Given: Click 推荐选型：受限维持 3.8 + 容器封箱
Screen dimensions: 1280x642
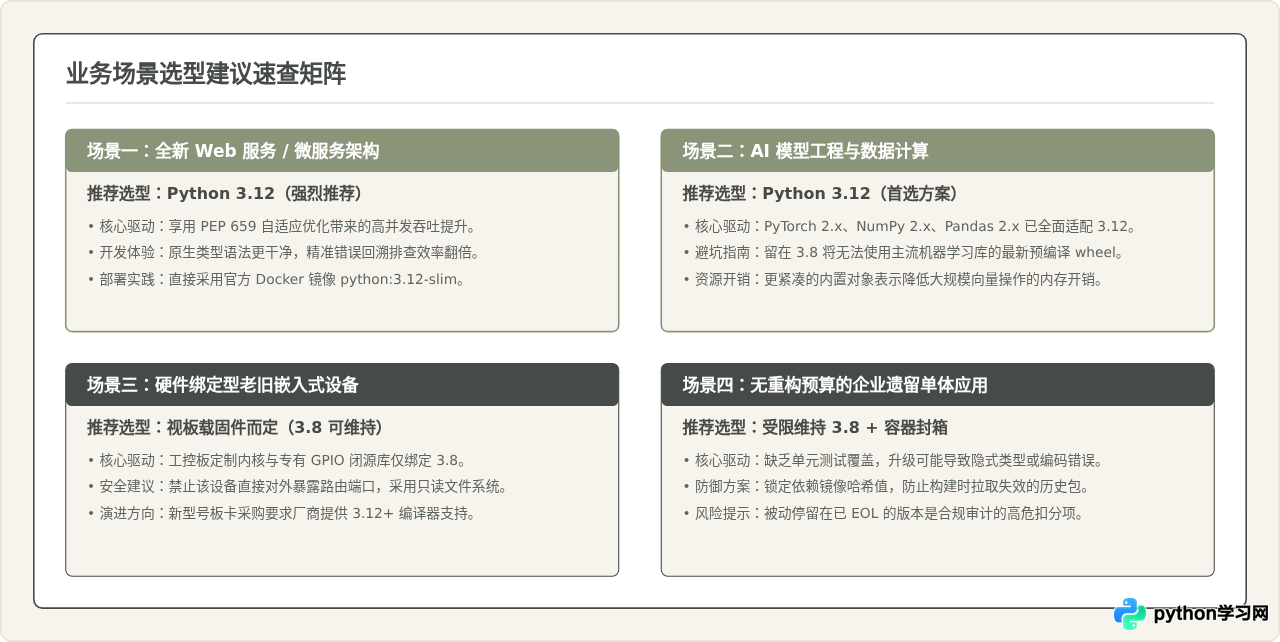Looking at the screenshot, I should 815,427.
